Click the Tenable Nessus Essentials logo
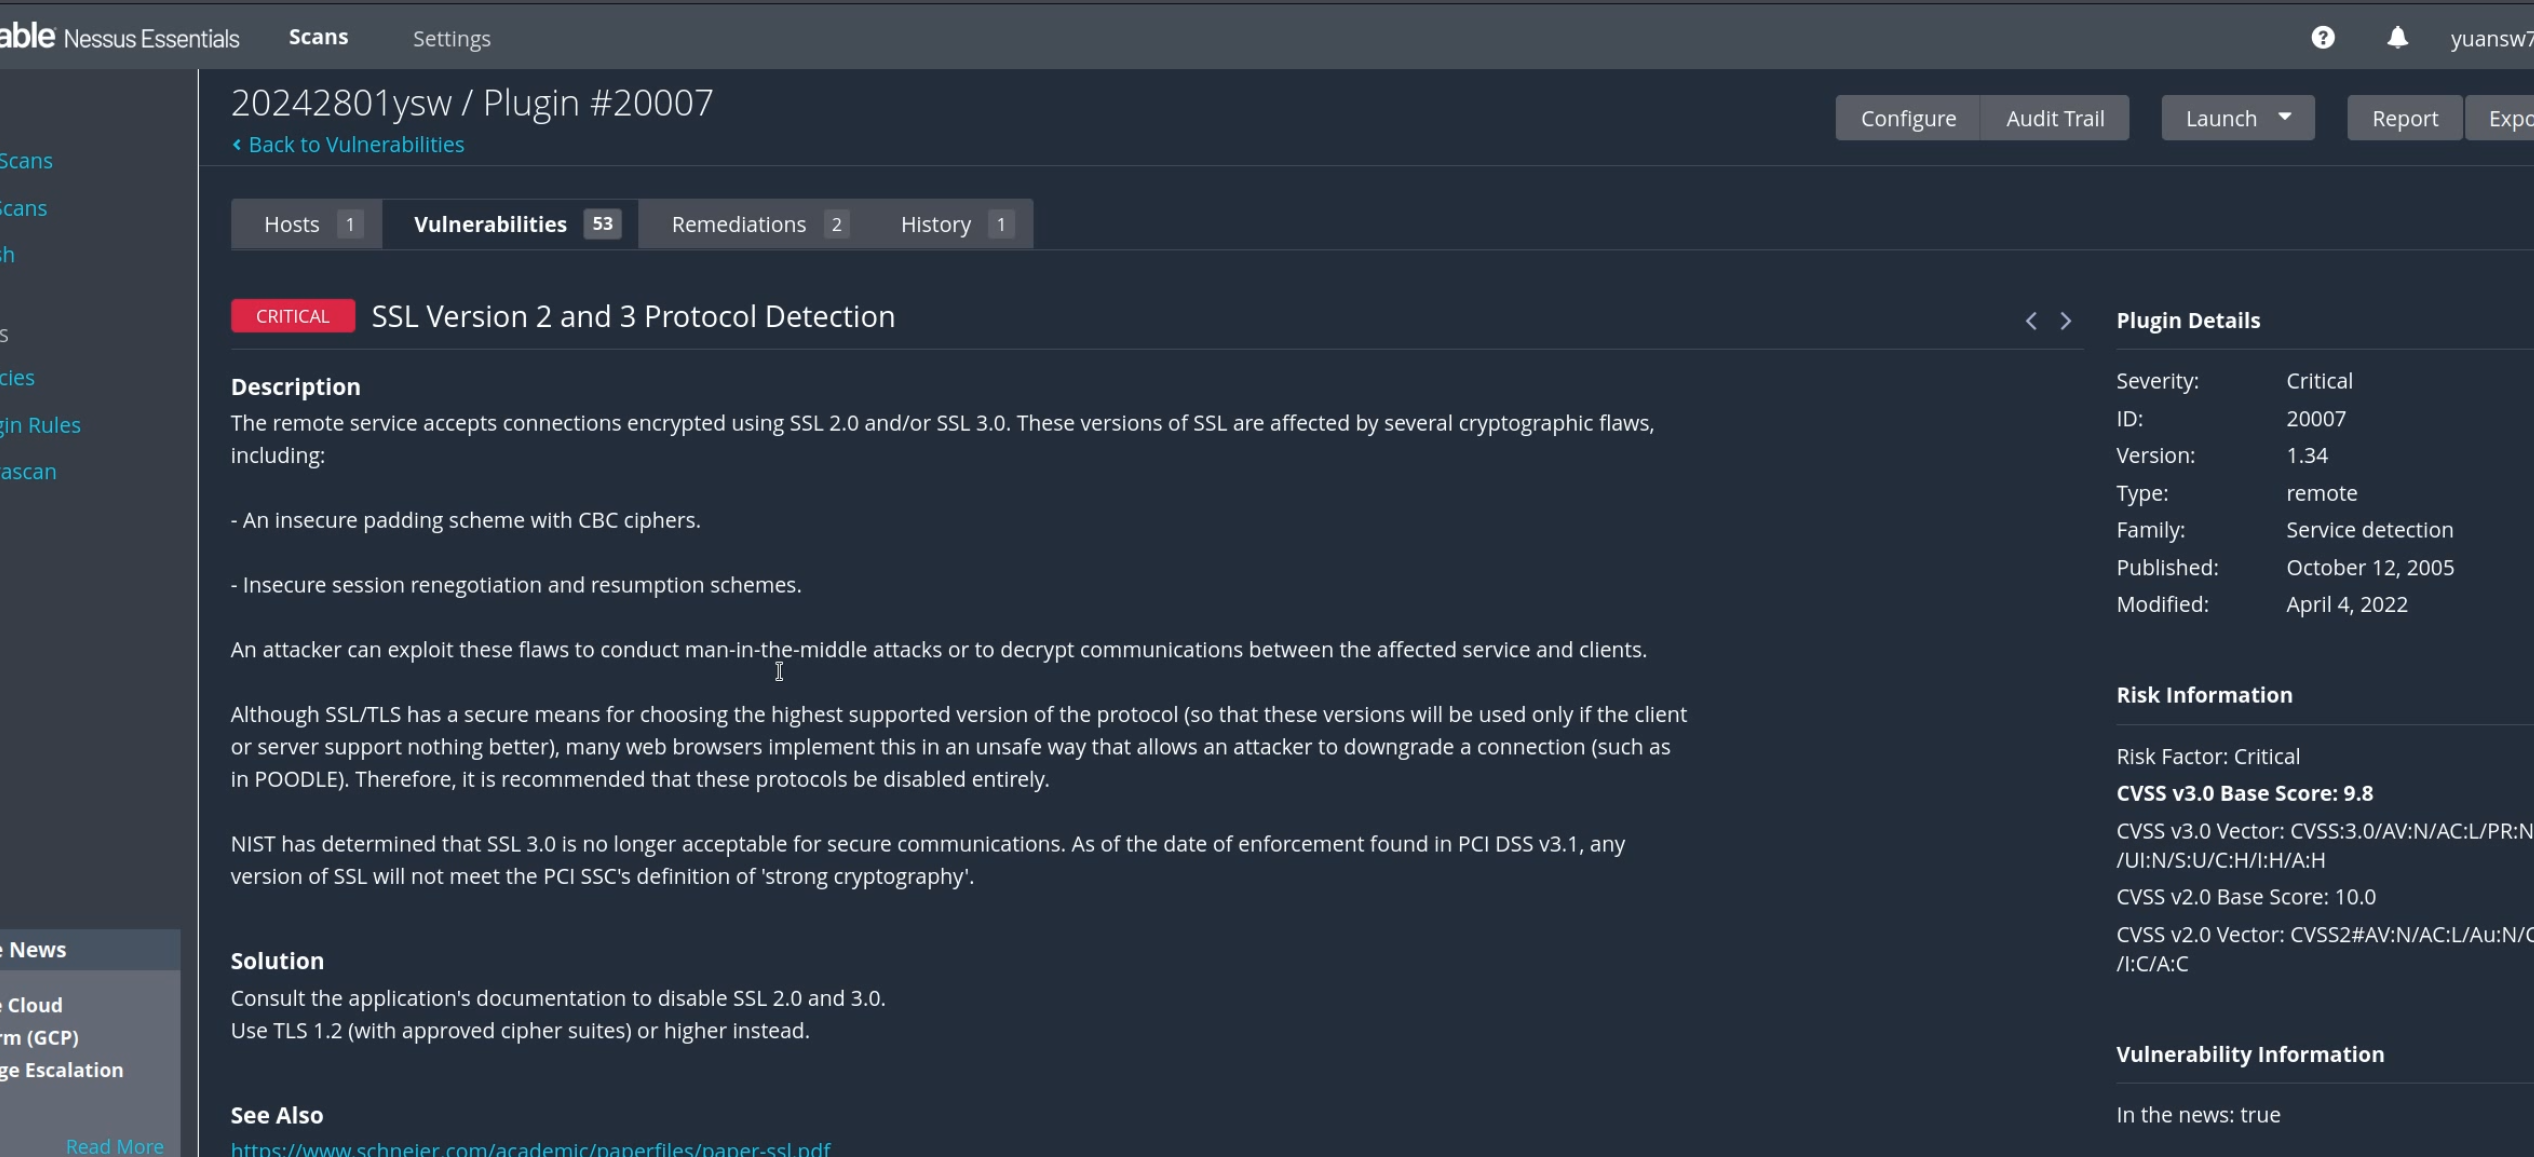This screenshot has width=2534, height=1157. pos(120,38)
